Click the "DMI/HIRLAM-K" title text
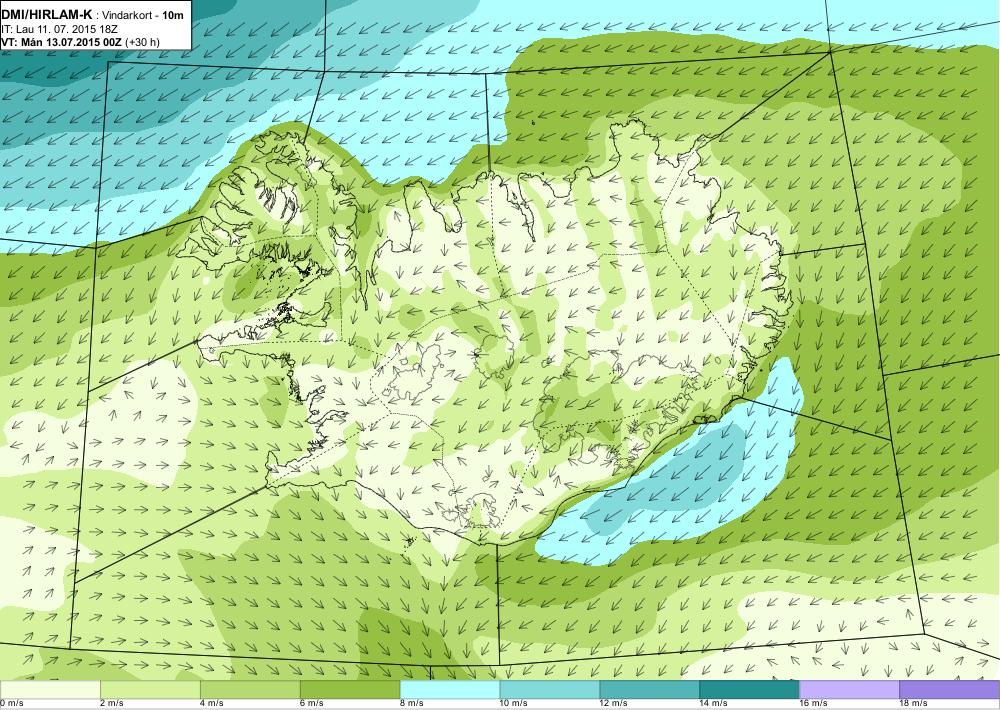 (46, 15)
